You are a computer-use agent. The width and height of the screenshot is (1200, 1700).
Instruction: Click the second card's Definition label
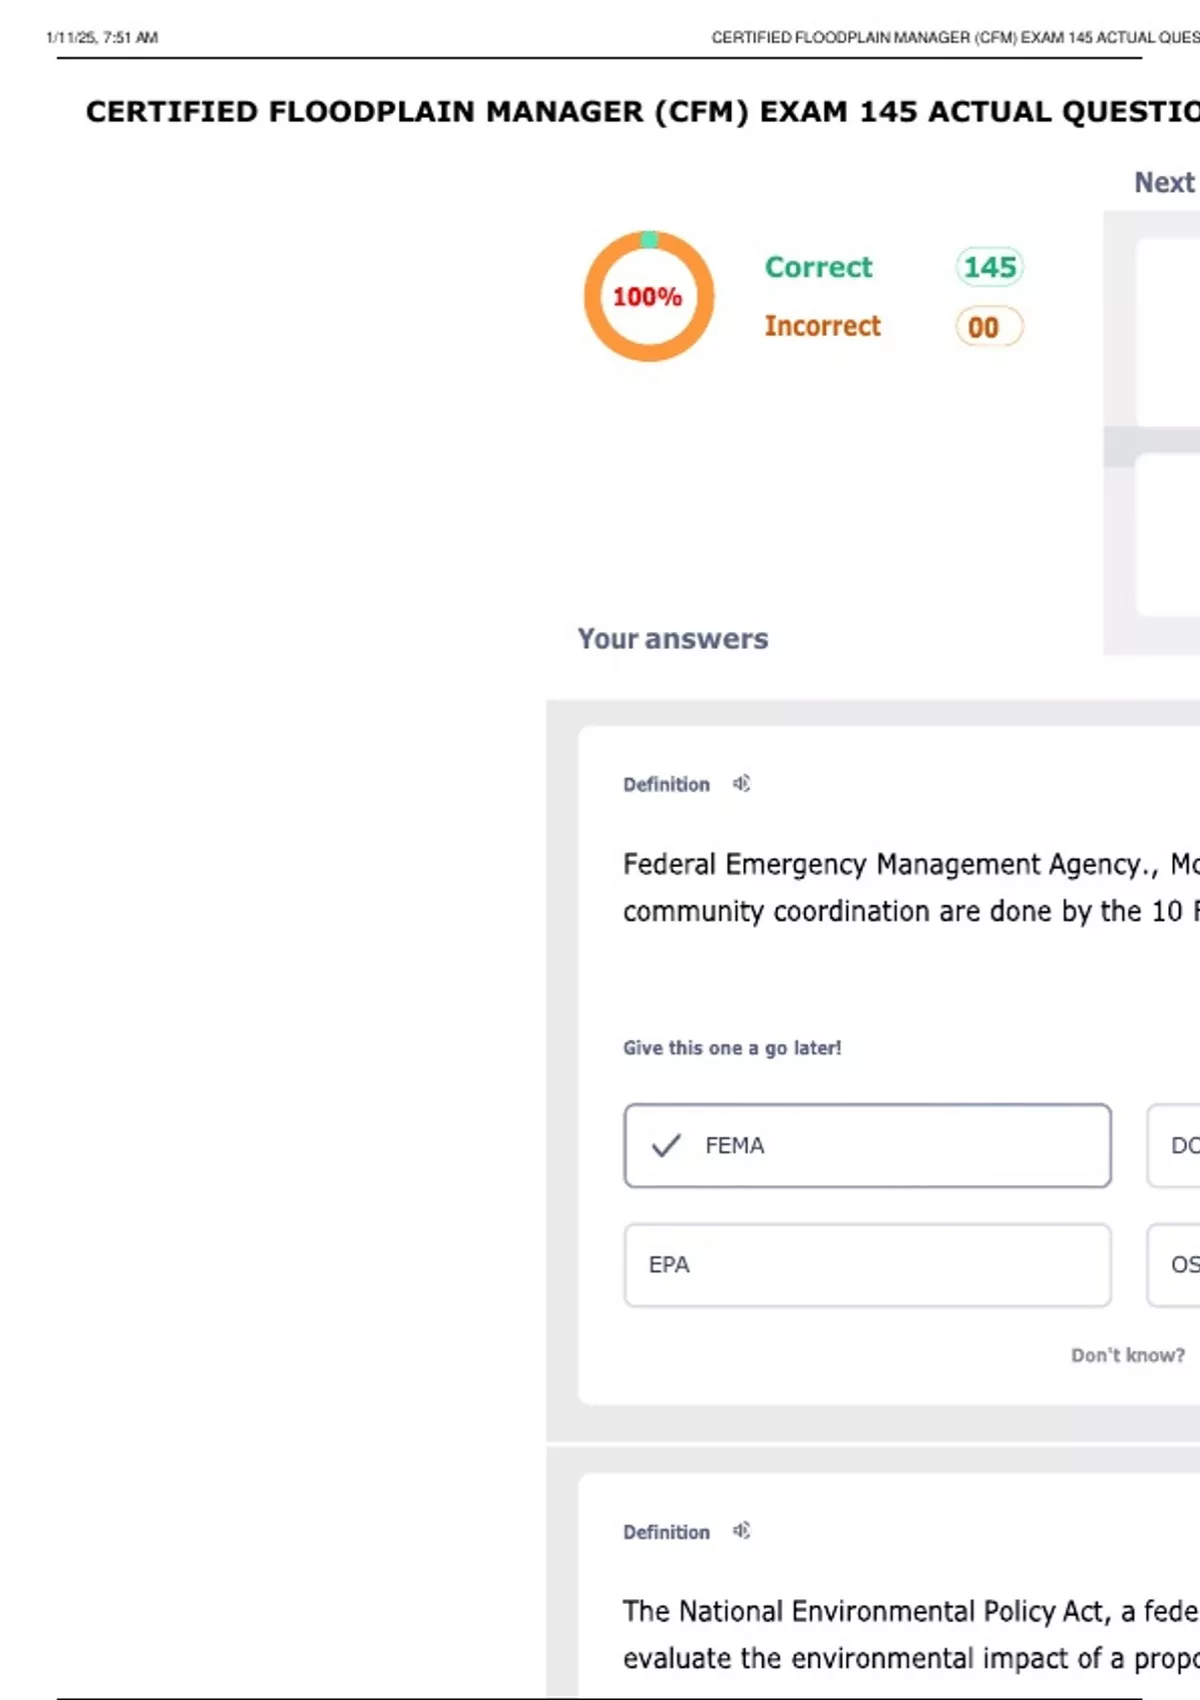pos(666,1532)
